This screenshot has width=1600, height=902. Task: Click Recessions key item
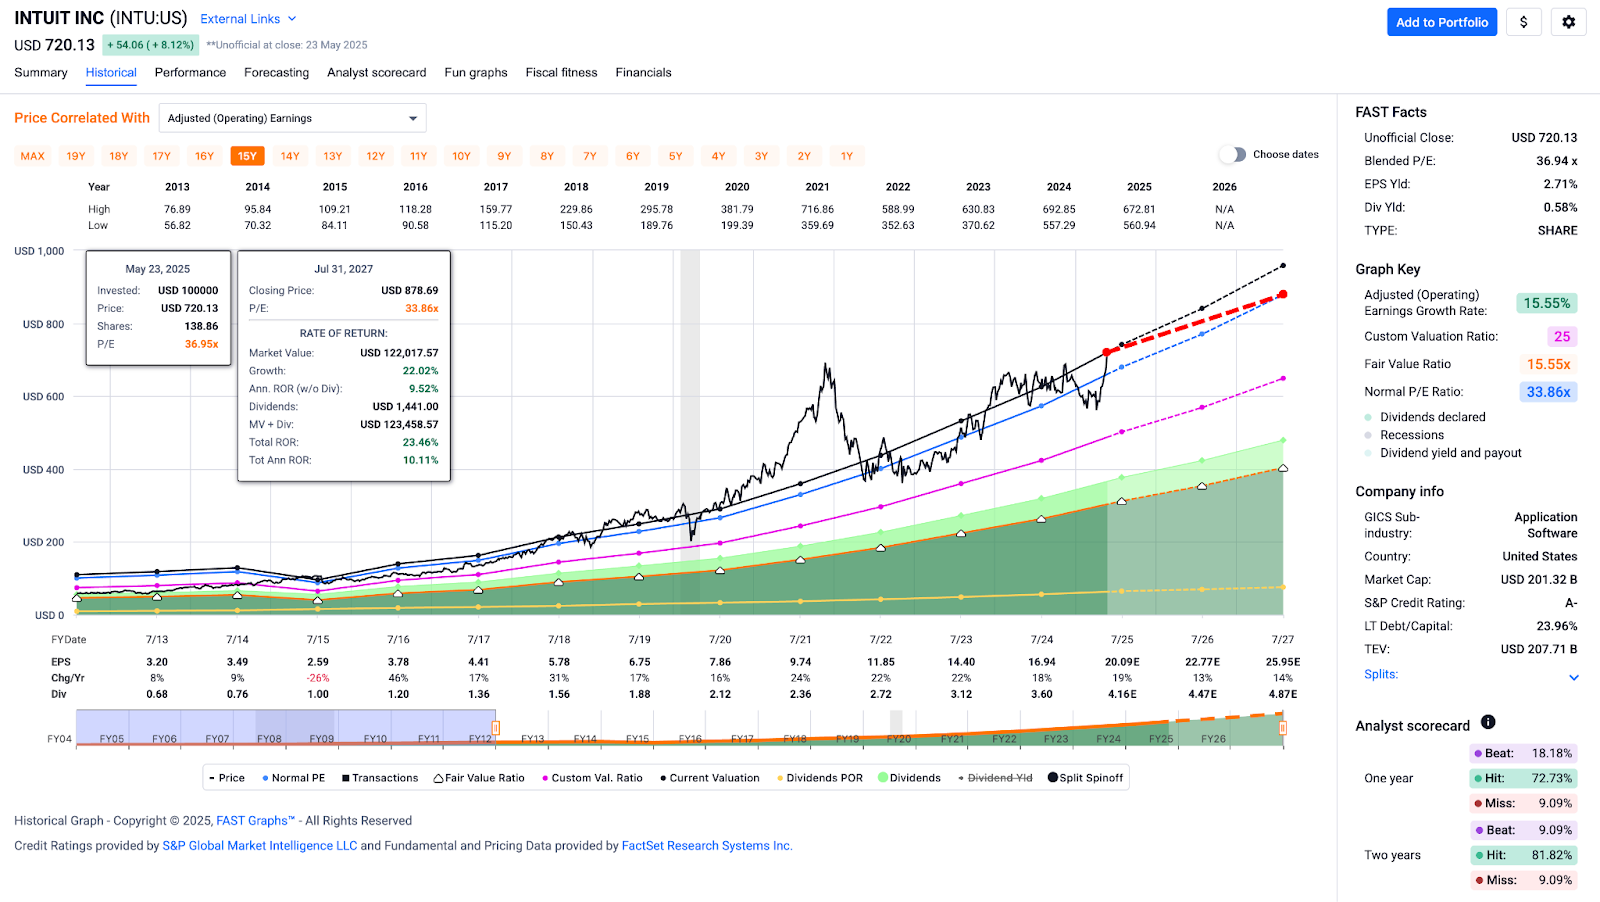(x=1404, y=435)
